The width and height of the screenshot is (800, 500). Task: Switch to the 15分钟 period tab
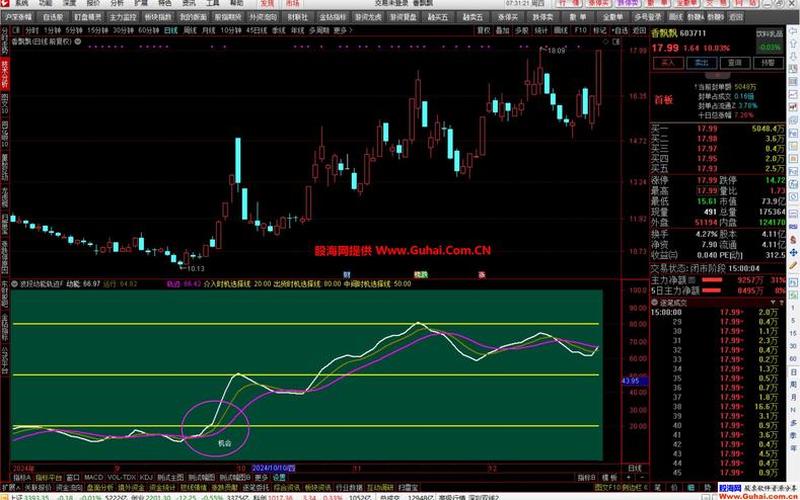point(97,31)
